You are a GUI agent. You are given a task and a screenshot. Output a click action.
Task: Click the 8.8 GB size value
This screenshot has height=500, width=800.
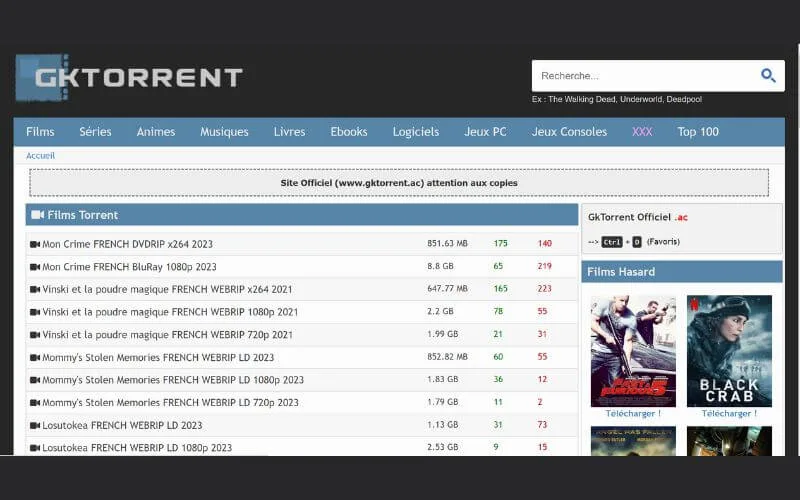pyautogui.click(x=440, y=266)
